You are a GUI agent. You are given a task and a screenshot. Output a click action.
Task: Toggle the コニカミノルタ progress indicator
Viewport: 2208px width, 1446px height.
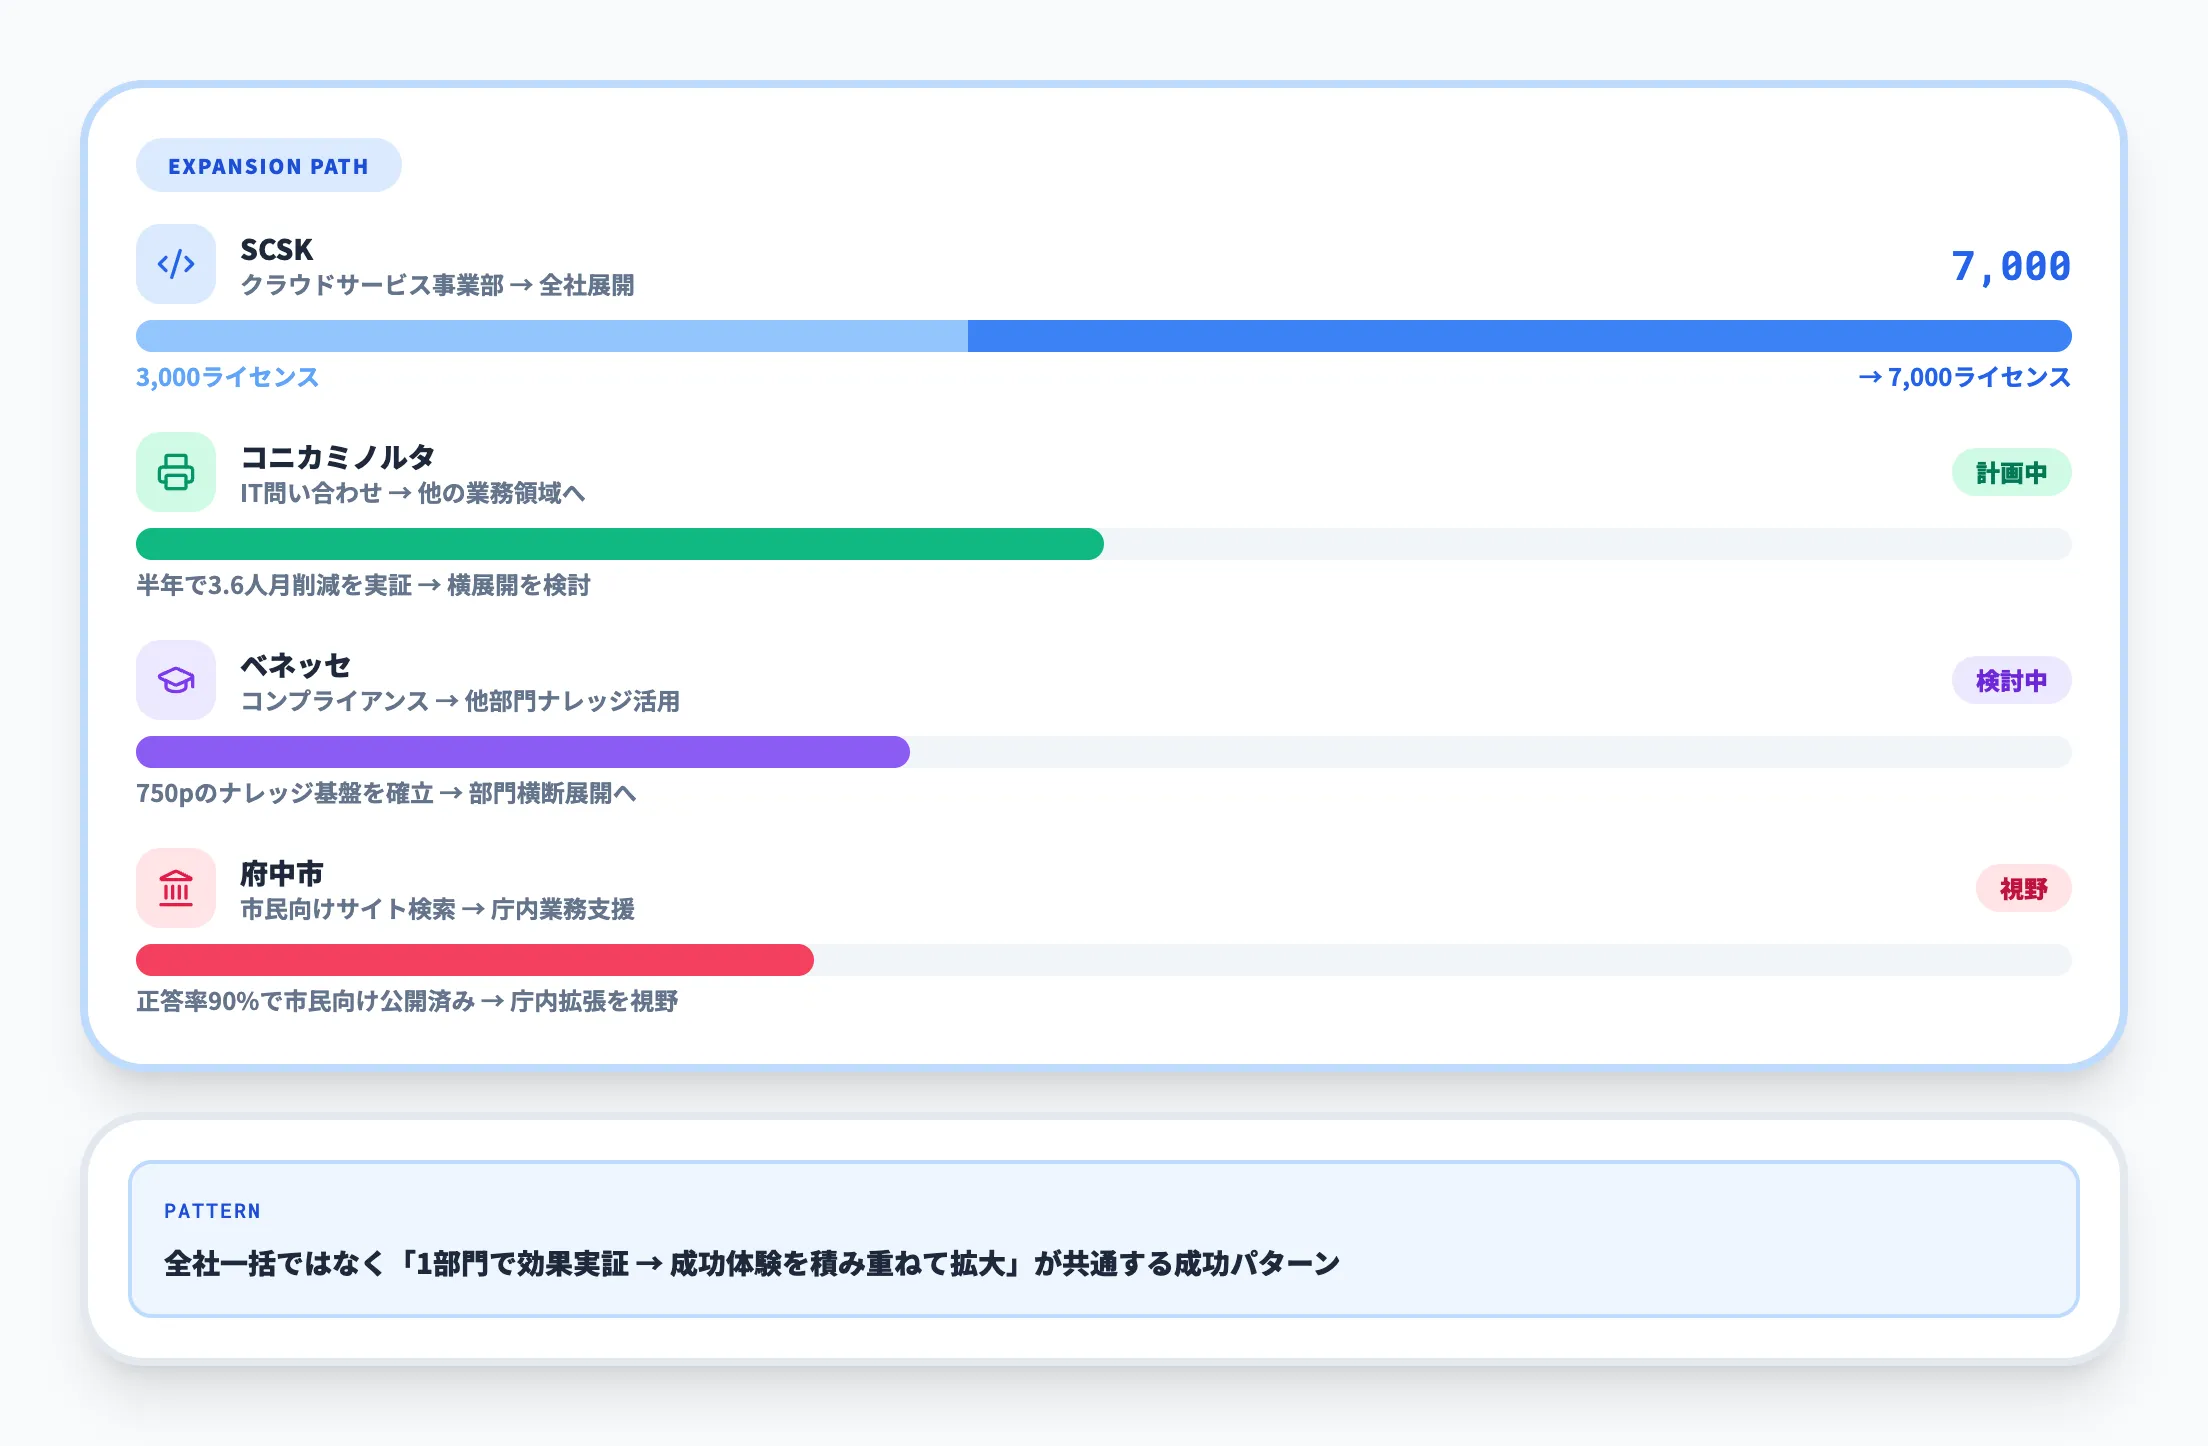[619, 544]
